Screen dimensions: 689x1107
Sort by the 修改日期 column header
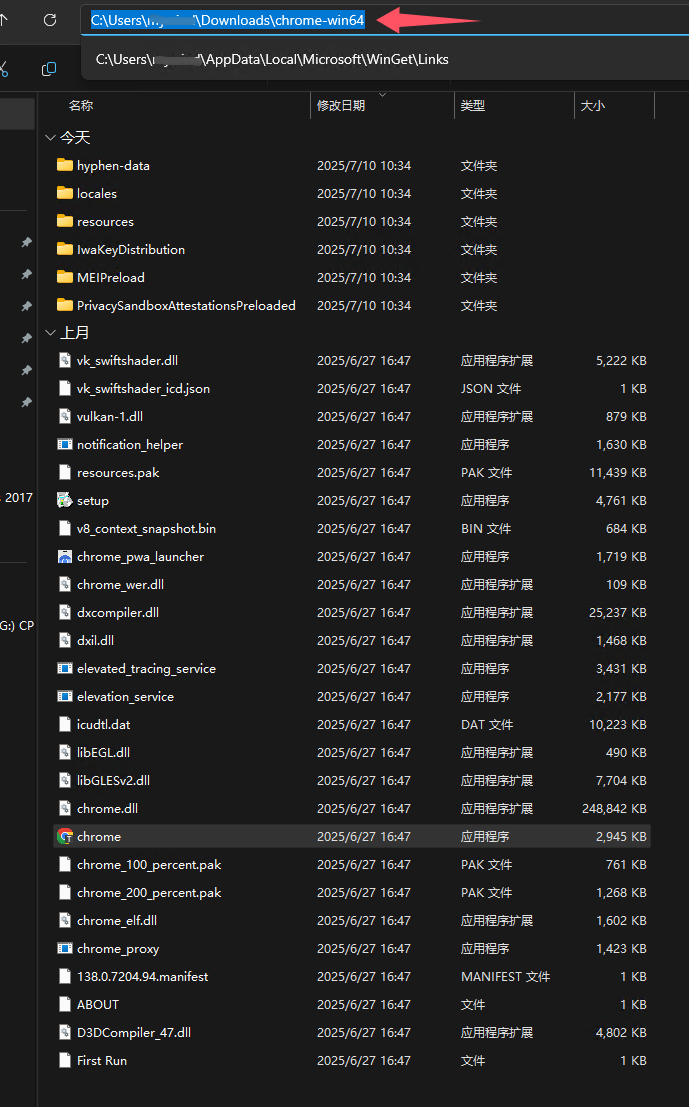(x=341, y=106)
